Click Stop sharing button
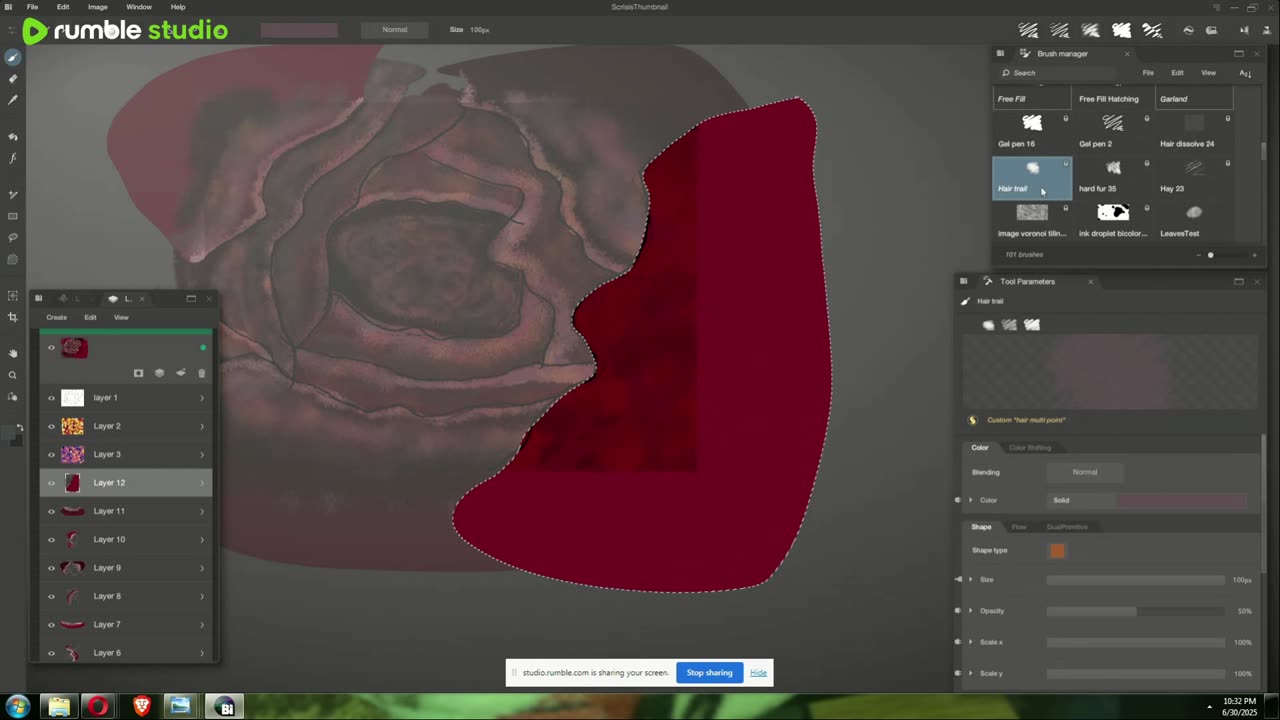 [709, 672]
